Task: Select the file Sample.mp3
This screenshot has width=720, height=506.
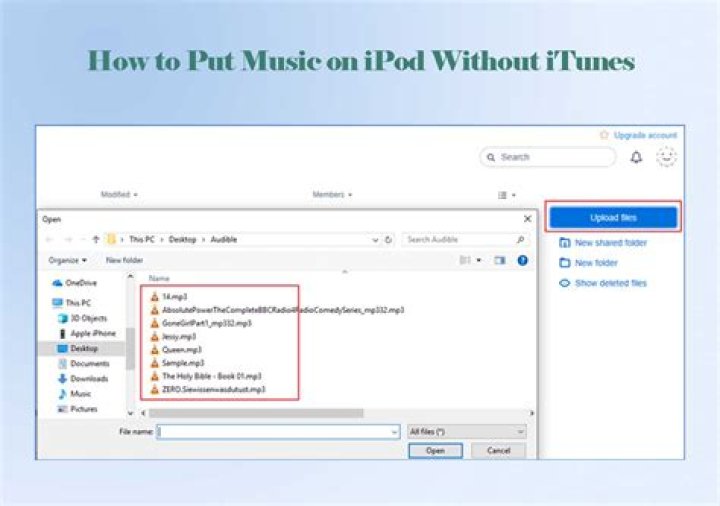Action: point(177,363)
